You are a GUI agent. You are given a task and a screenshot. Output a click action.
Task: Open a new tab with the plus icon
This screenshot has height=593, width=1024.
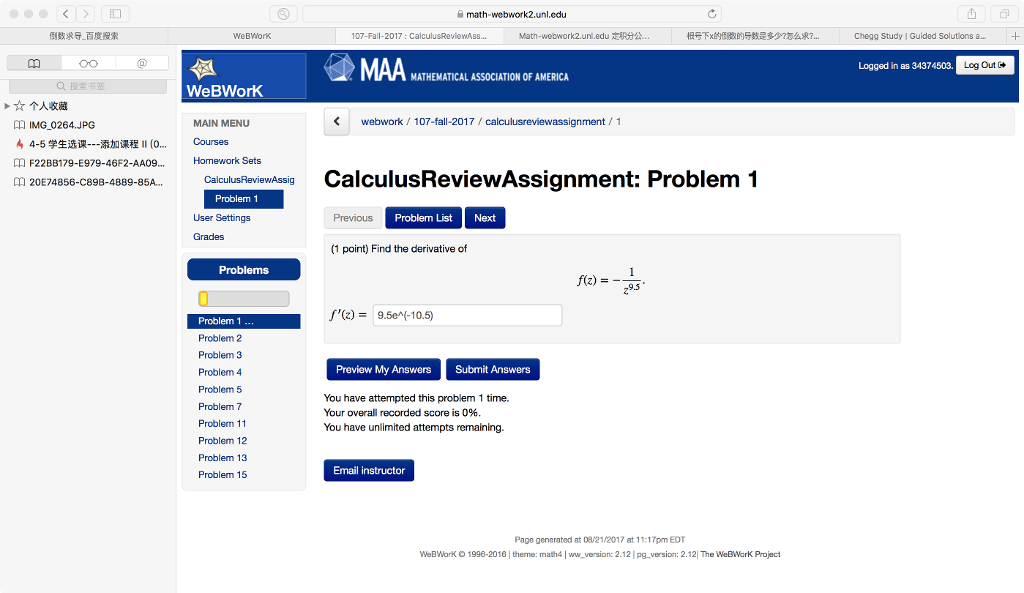(x=1015, y=35)
